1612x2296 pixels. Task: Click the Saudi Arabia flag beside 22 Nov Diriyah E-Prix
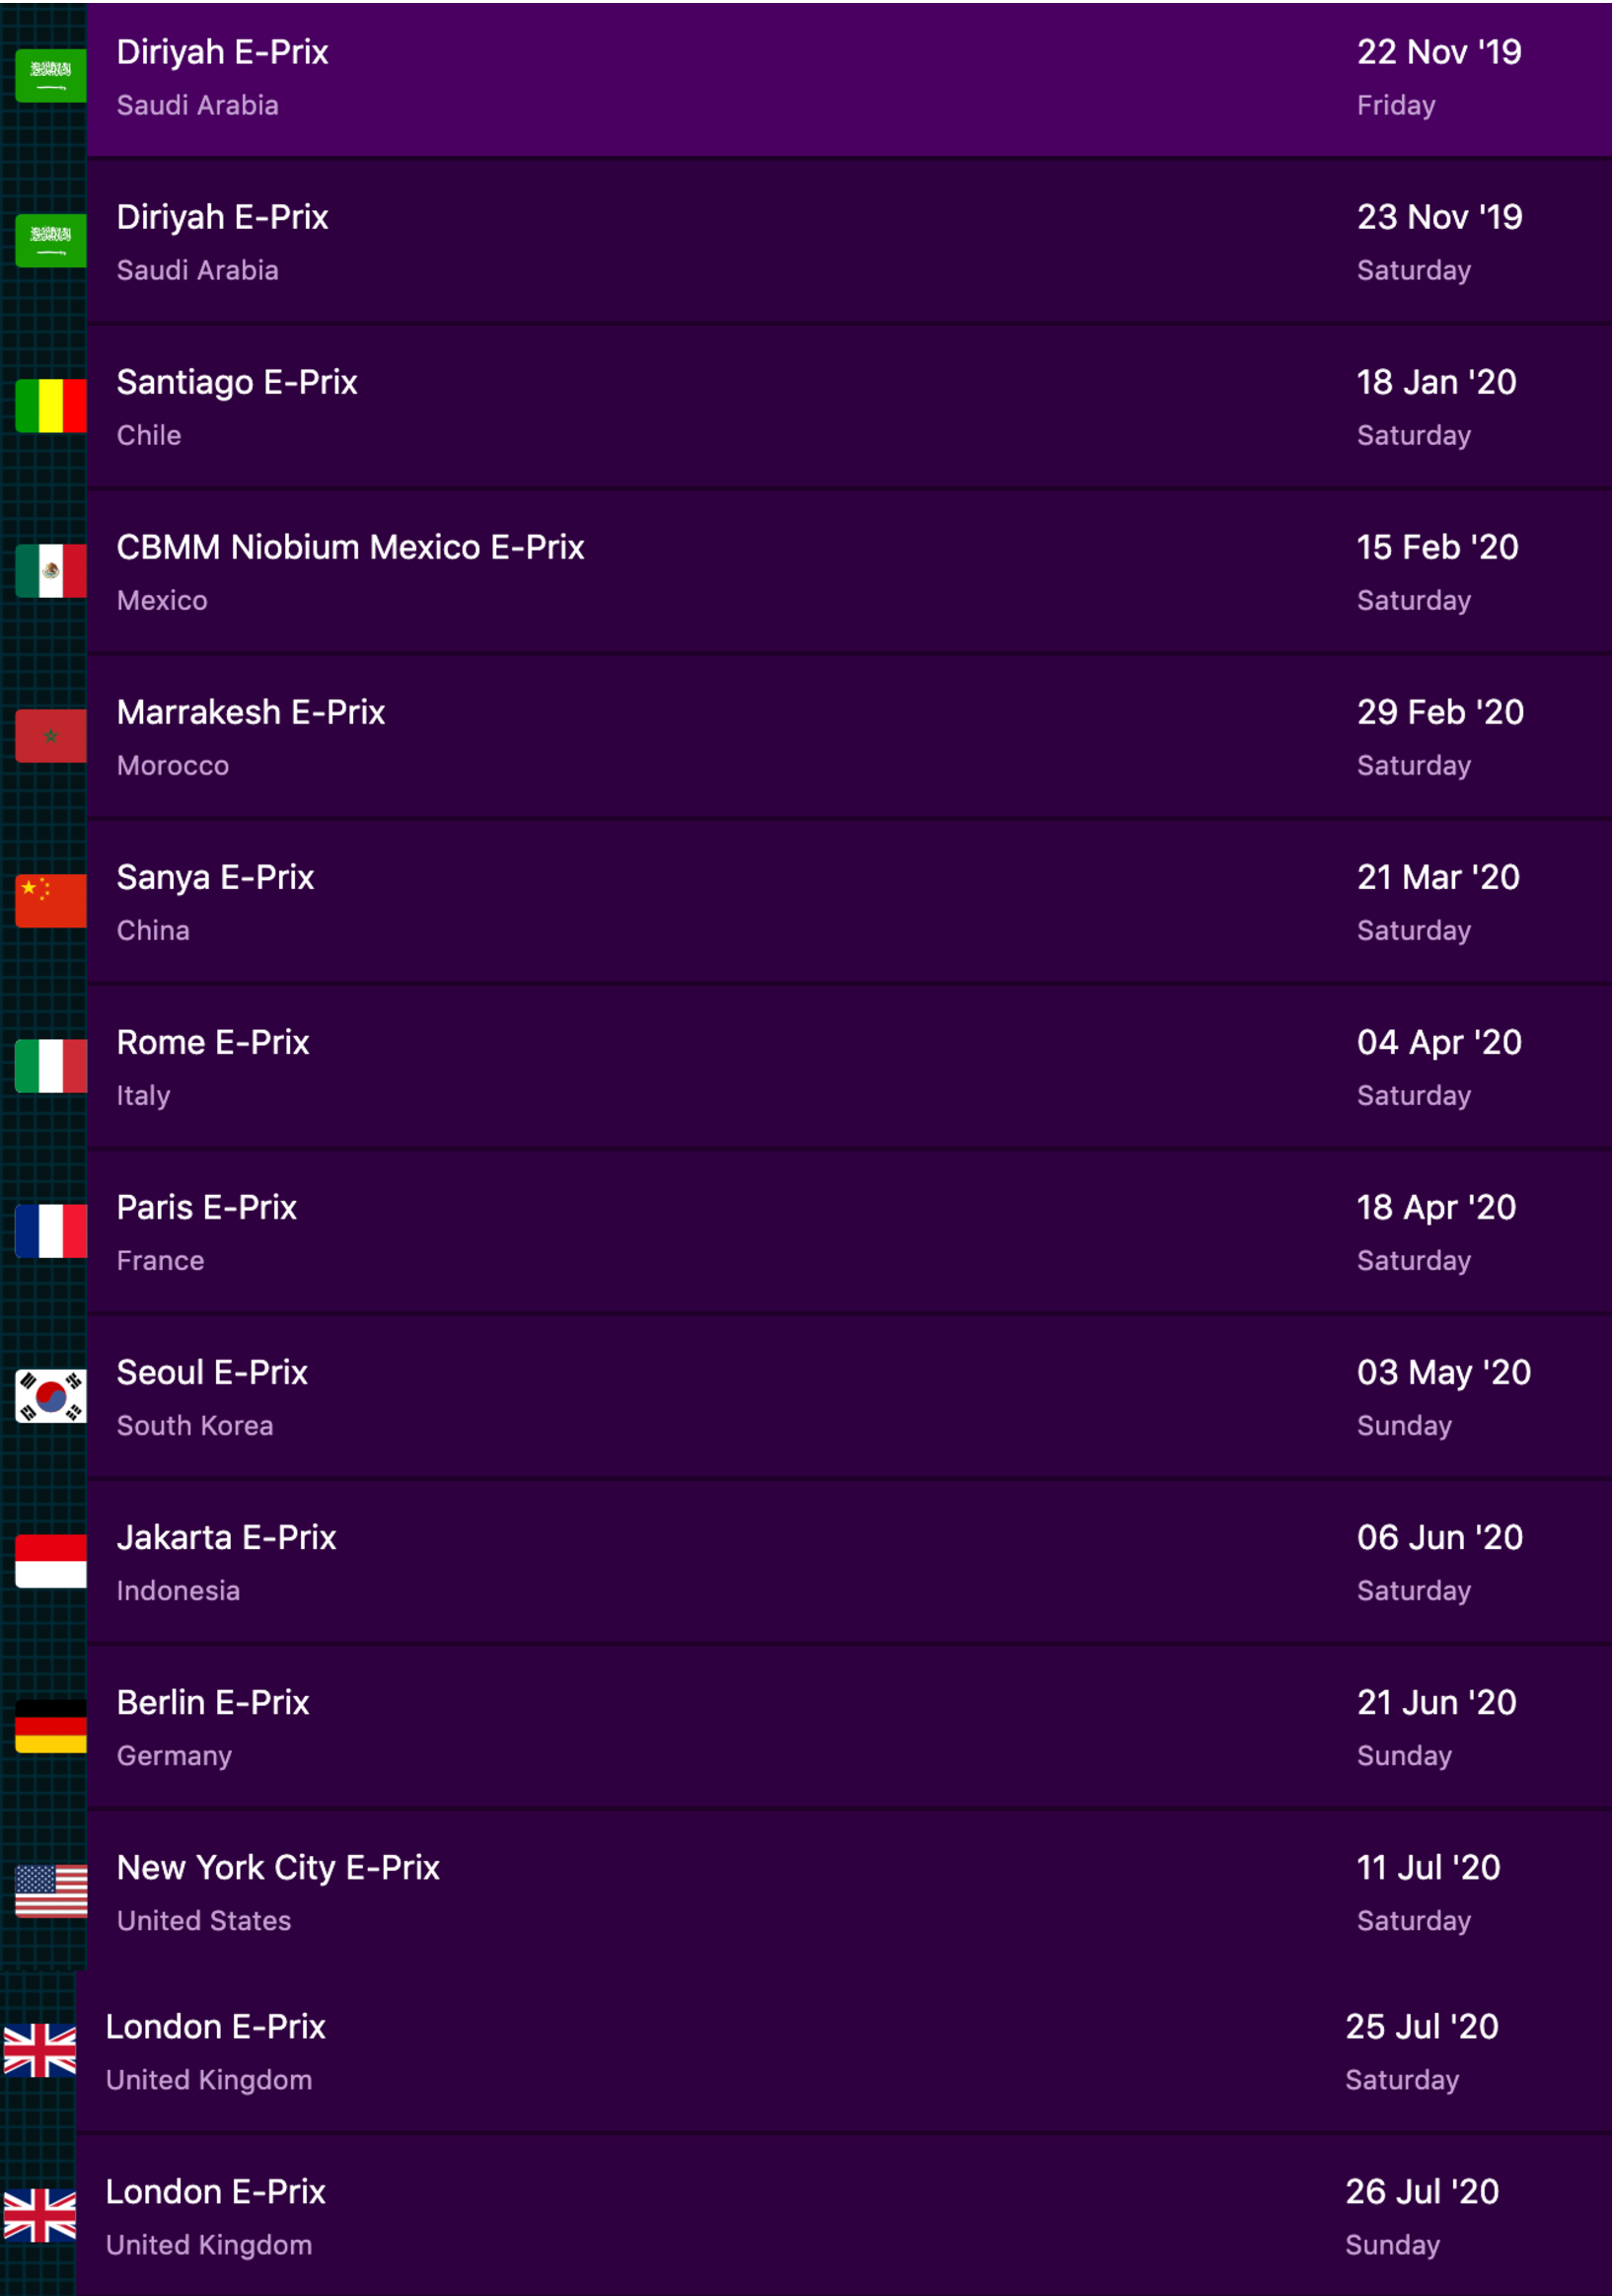tap(50, 76)
